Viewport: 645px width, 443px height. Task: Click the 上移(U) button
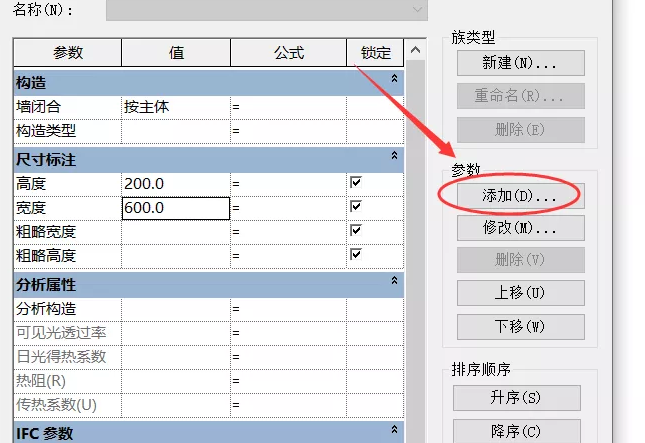tap(520, 293)
